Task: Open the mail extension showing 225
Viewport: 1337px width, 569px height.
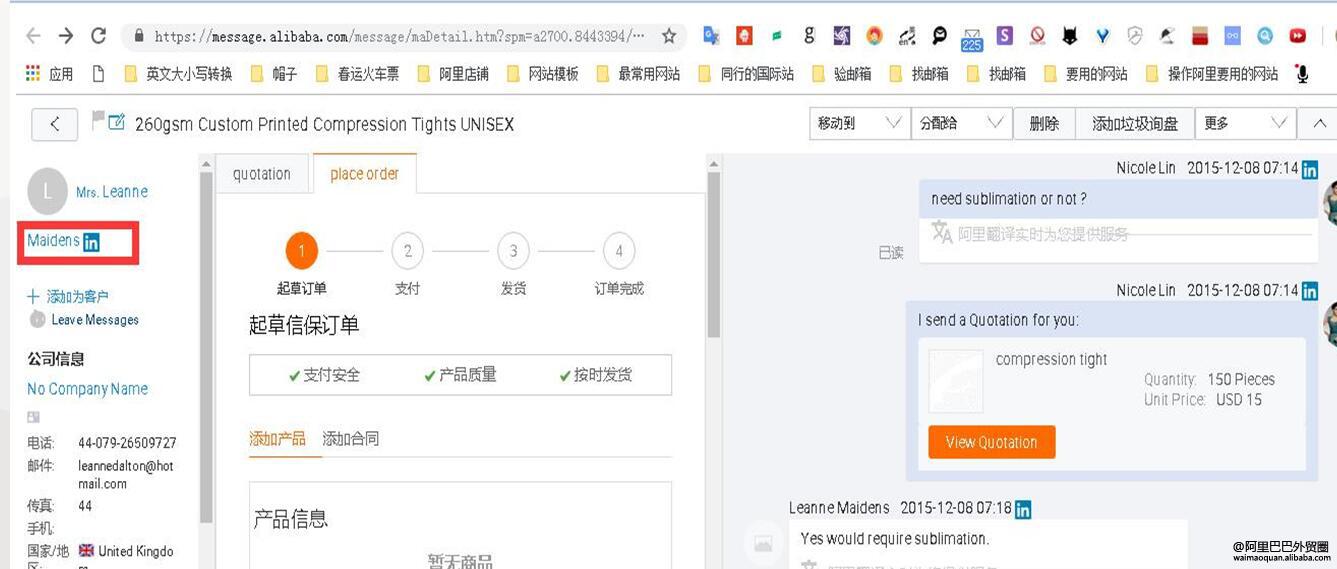Action: (x=971, y=39)
